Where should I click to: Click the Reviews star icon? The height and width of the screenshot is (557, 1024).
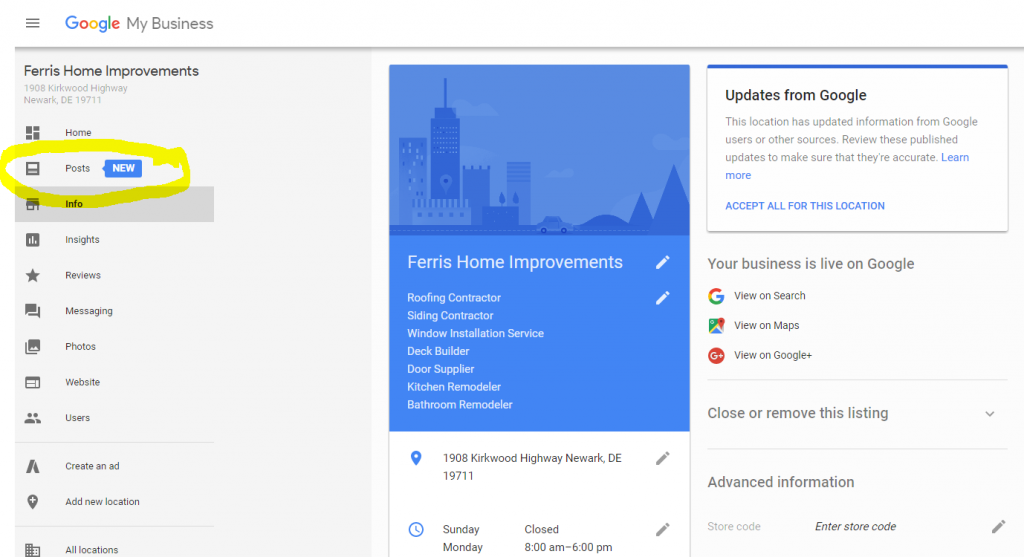[x=33, y=275]
